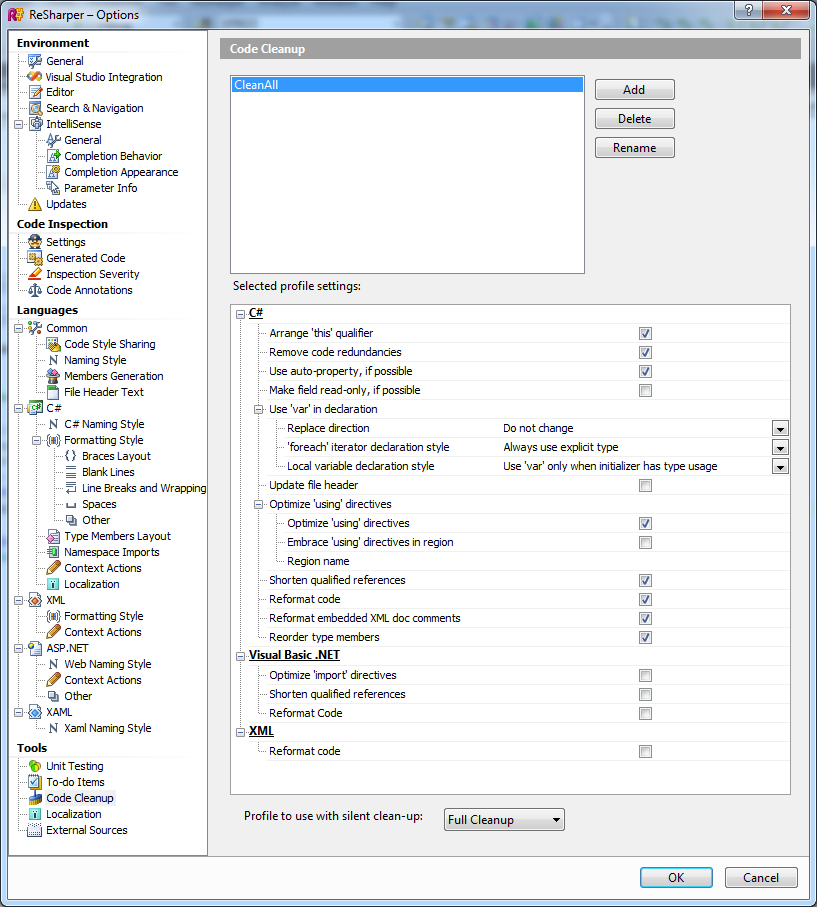
Task: Click the C# Localization icon
Action: click(53, 584)
